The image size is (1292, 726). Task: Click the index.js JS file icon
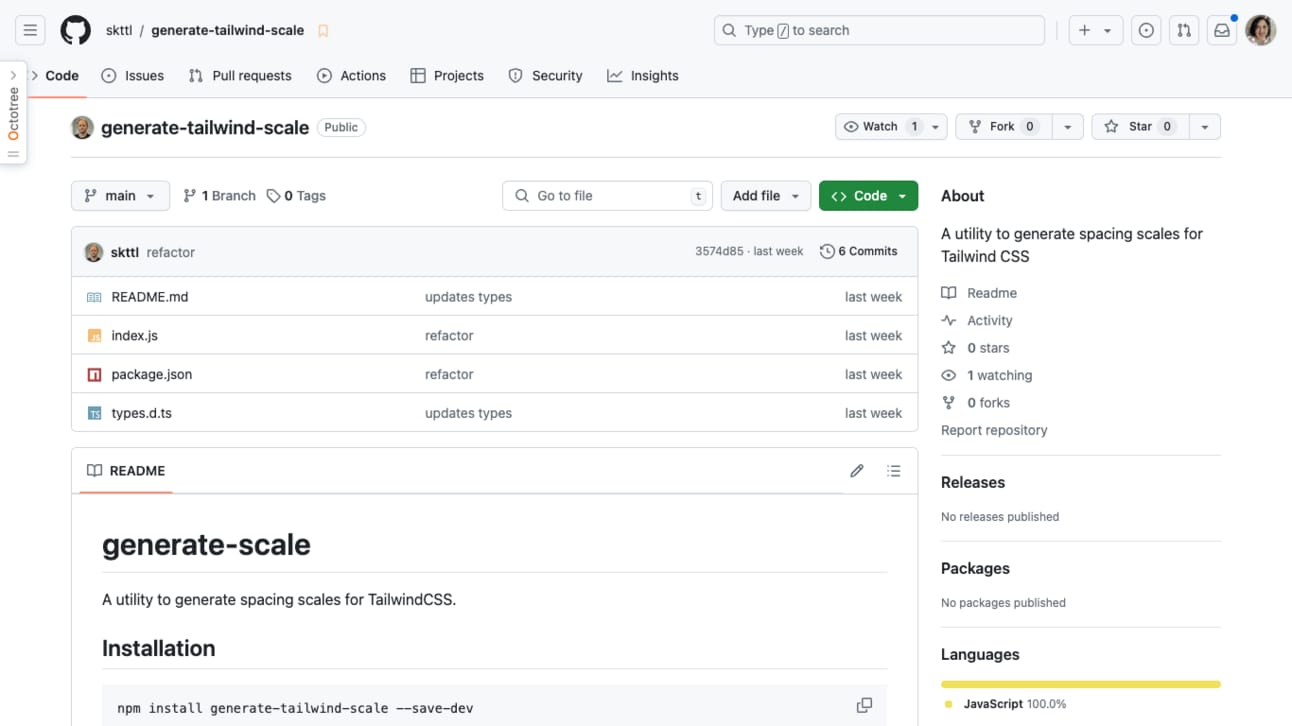pyautogui.click(x=94, y=336)
